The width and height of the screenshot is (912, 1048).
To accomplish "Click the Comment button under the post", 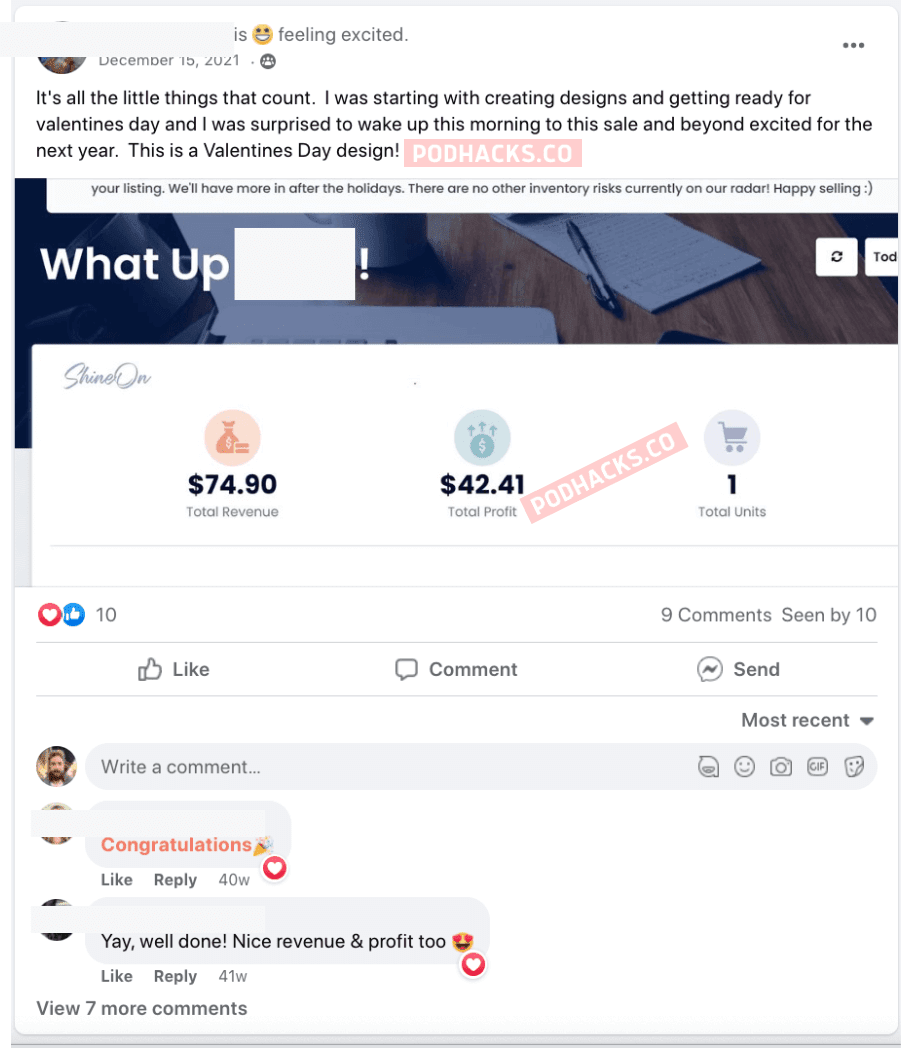I will point(456,669).
